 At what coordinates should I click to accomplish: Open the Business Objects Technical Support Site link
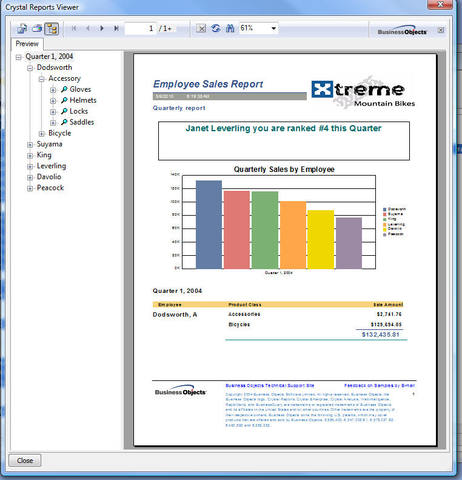270,385
